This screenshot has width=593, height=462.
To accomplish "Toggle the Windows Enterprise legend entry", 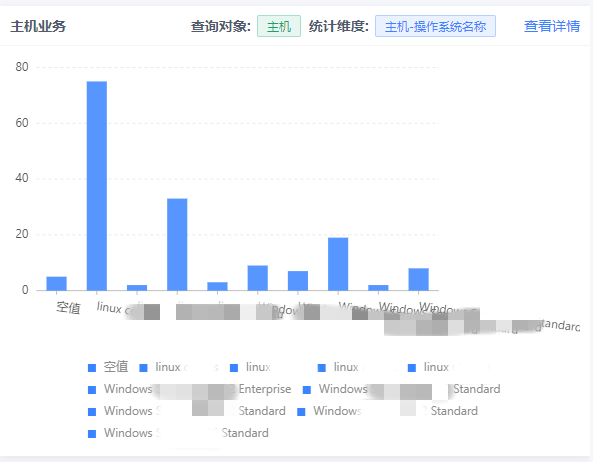I will click(x=189, y=389).
